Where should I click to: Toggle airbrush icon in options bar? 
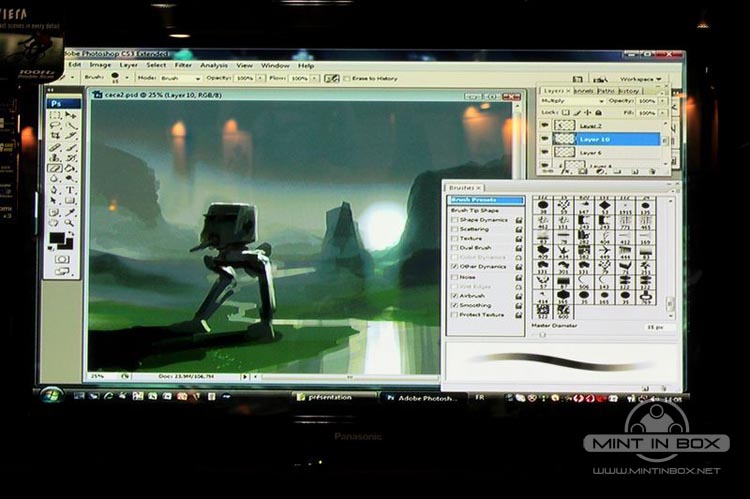click(332, 78)
